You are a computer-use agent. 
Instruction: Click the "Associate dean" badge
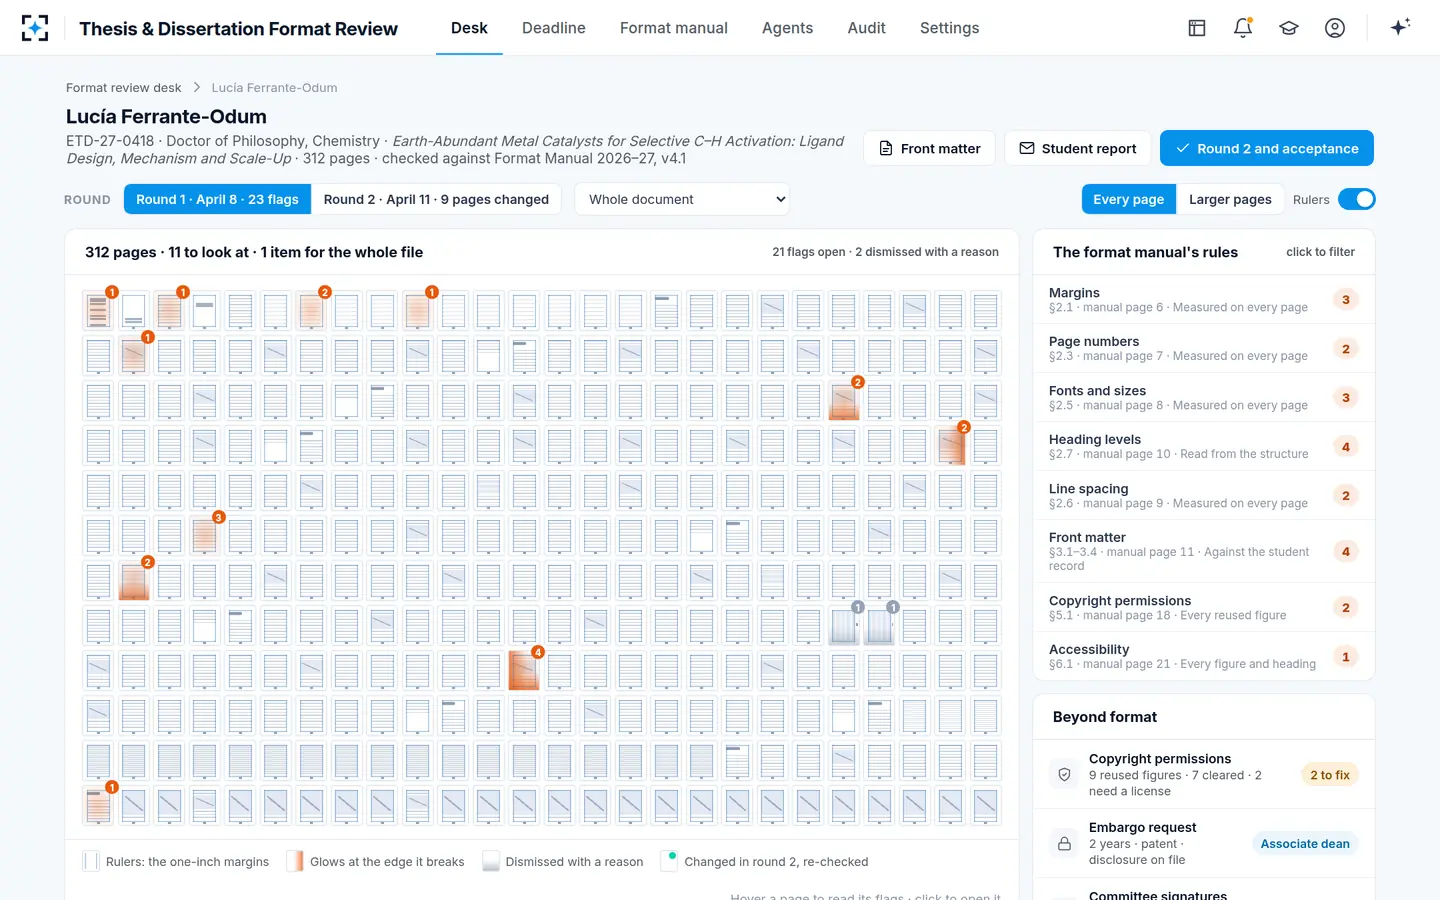pyautogui.click(x=1305, y=844)
